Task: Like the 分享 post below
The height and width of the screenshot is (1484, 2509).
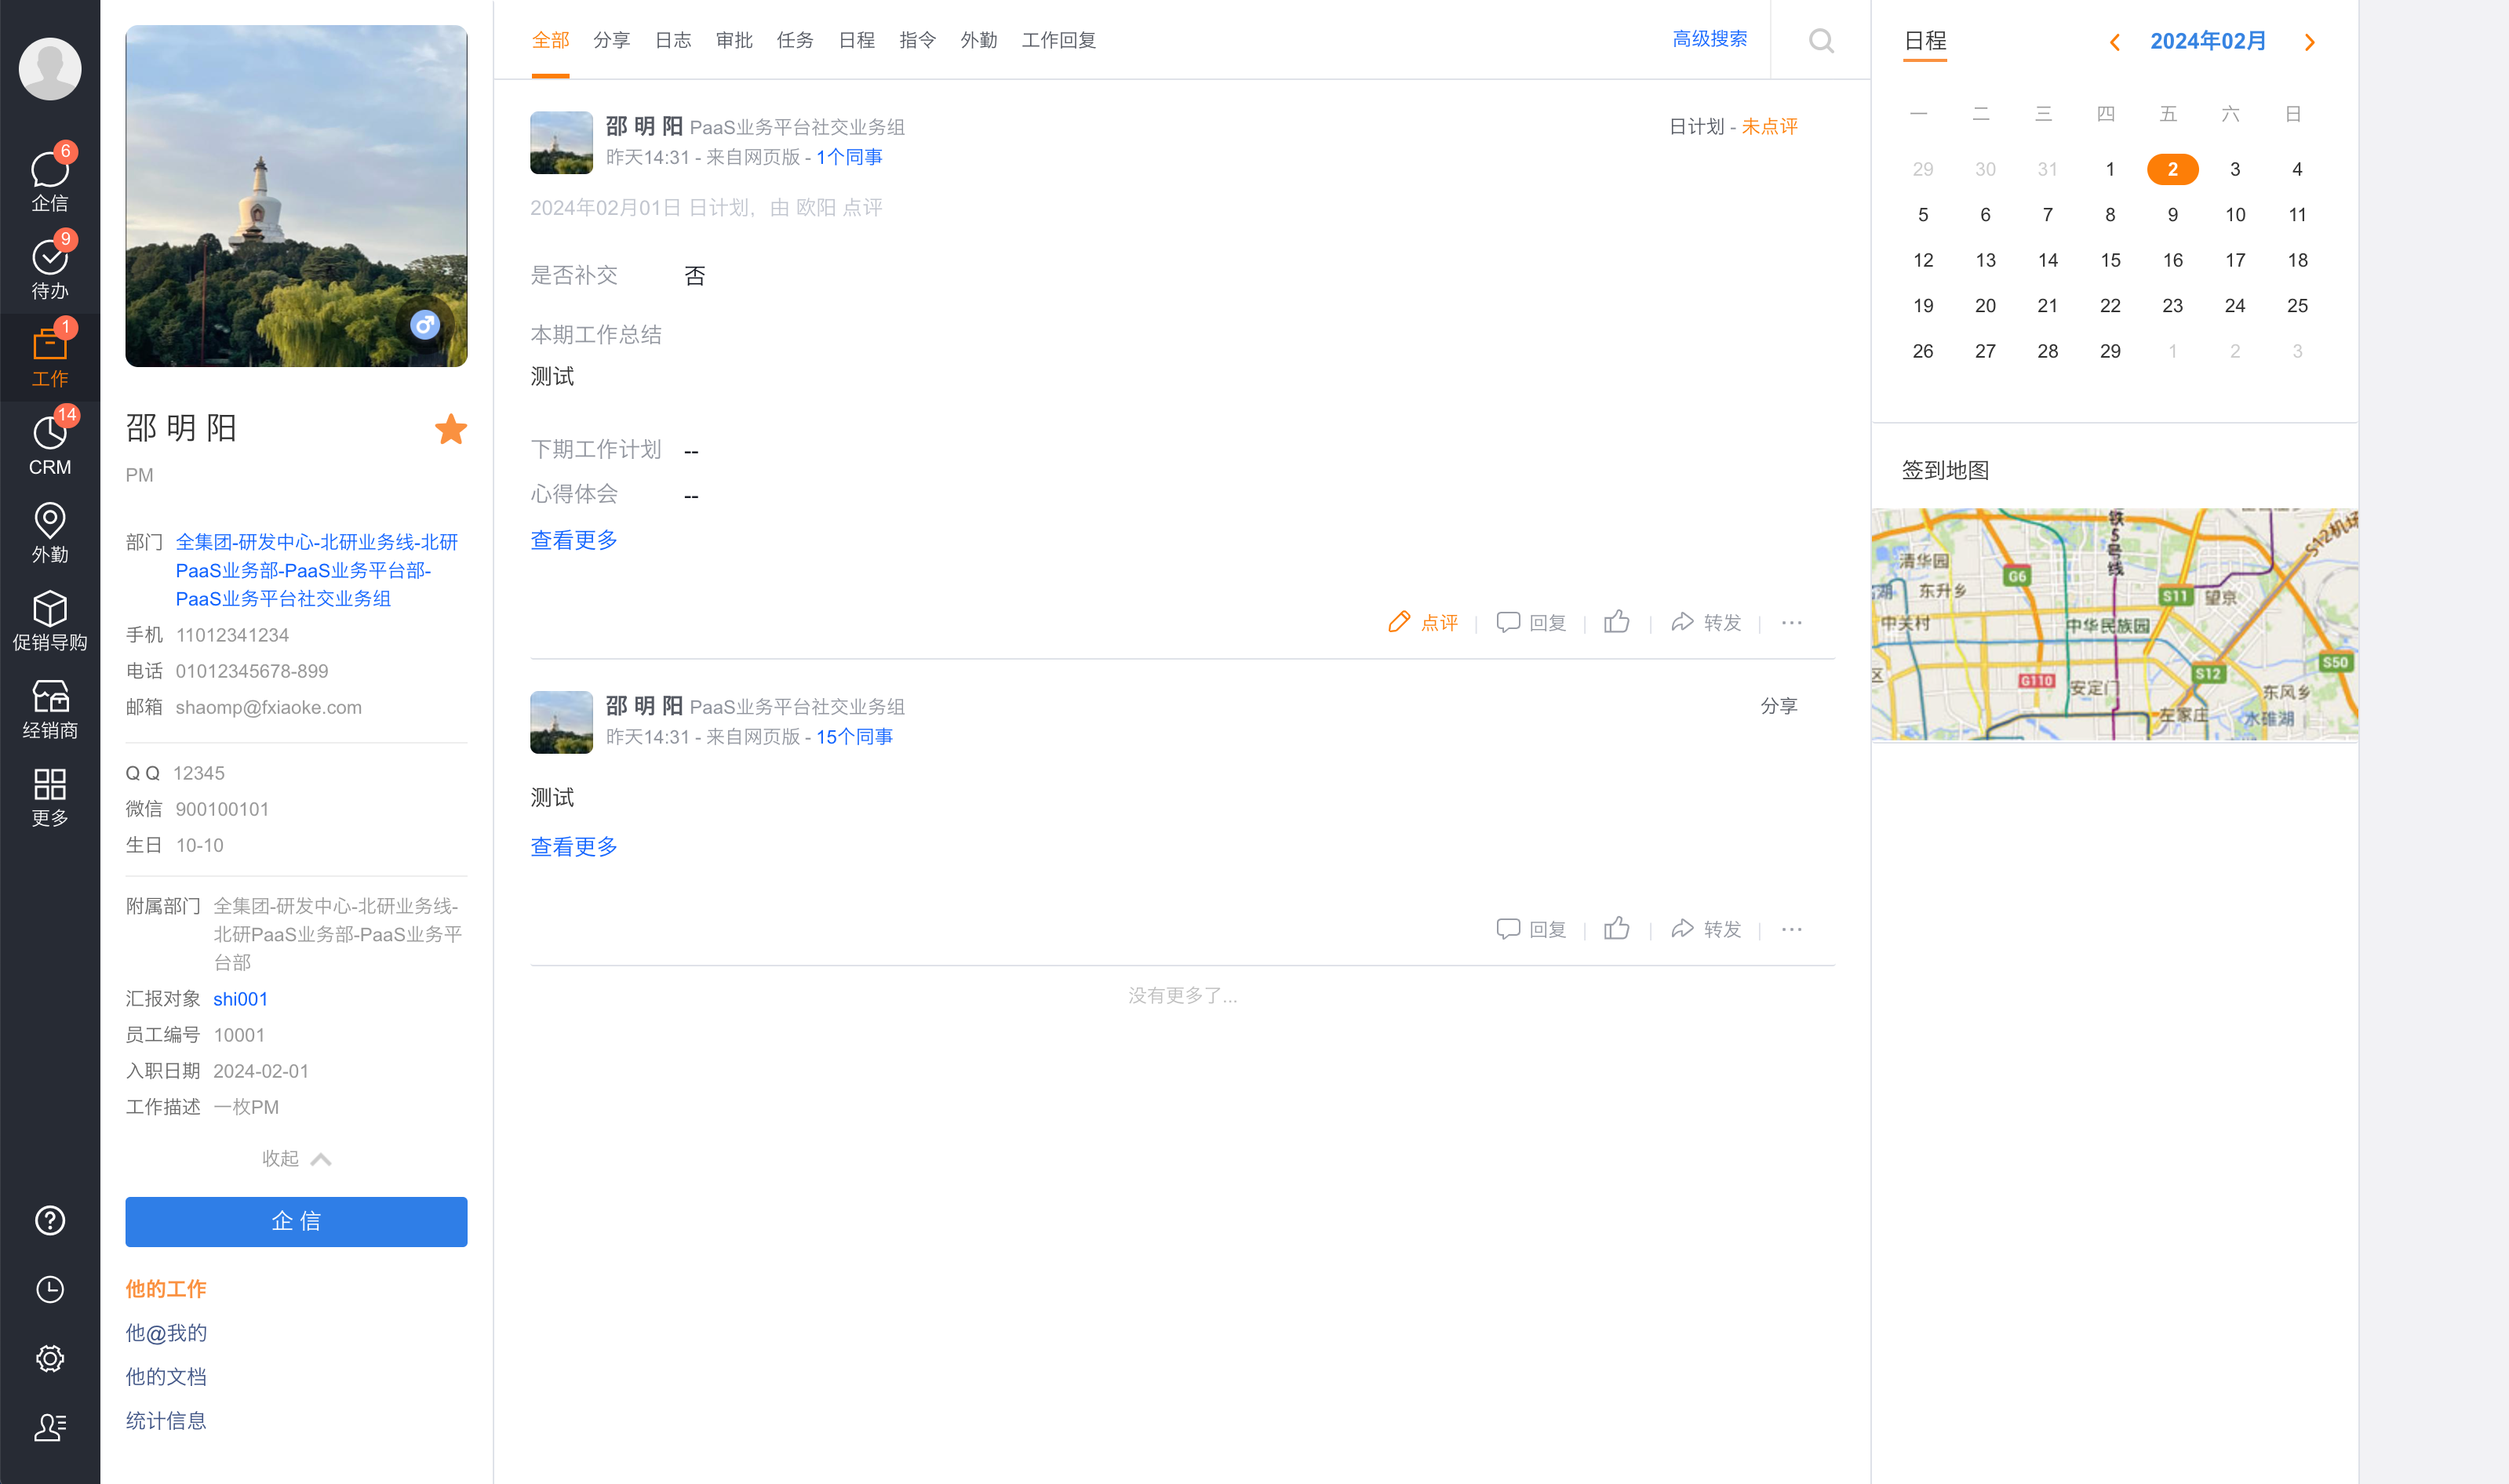Action: 1616,928
